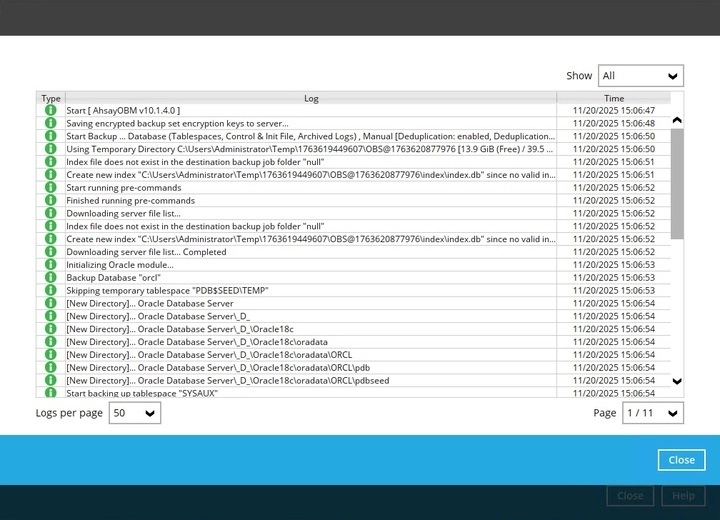
Task: Select log New Directory Oracle Database Server\_D_\Oracle18c
Action: click(180, 329)
